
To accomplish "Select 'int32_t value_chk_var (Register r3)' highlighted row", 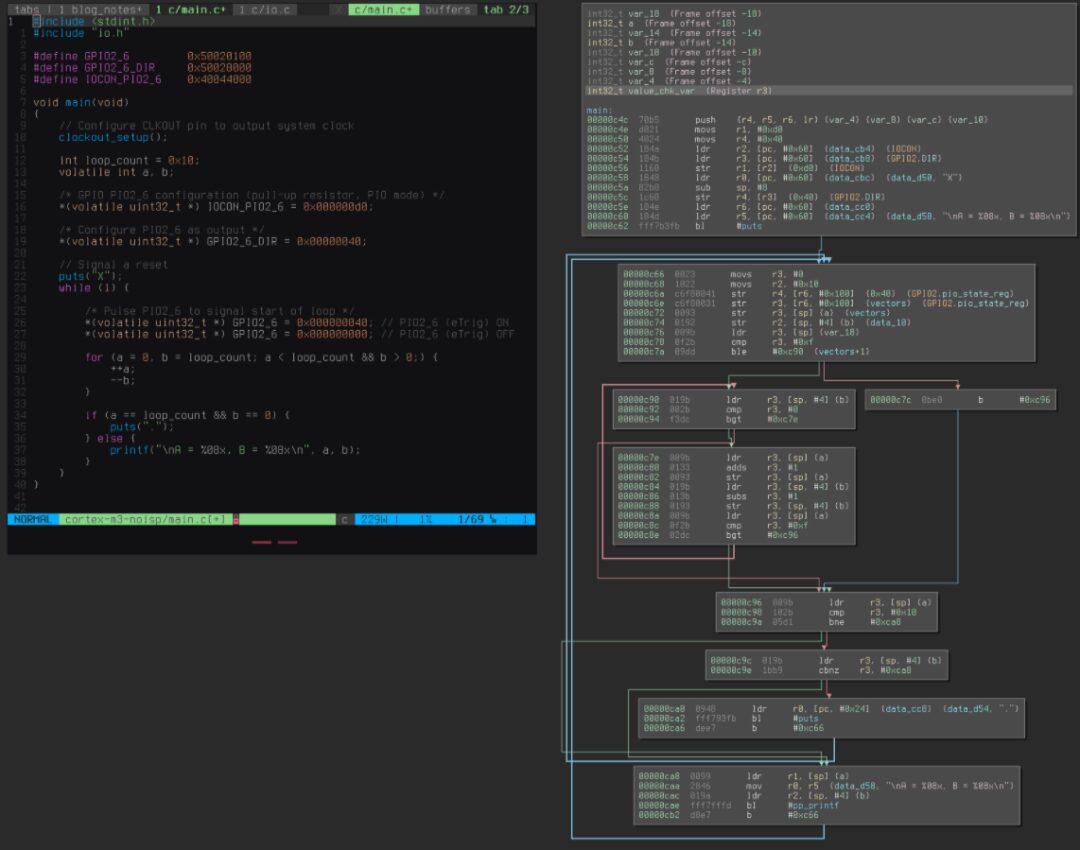I will click(x=829, y=90).
